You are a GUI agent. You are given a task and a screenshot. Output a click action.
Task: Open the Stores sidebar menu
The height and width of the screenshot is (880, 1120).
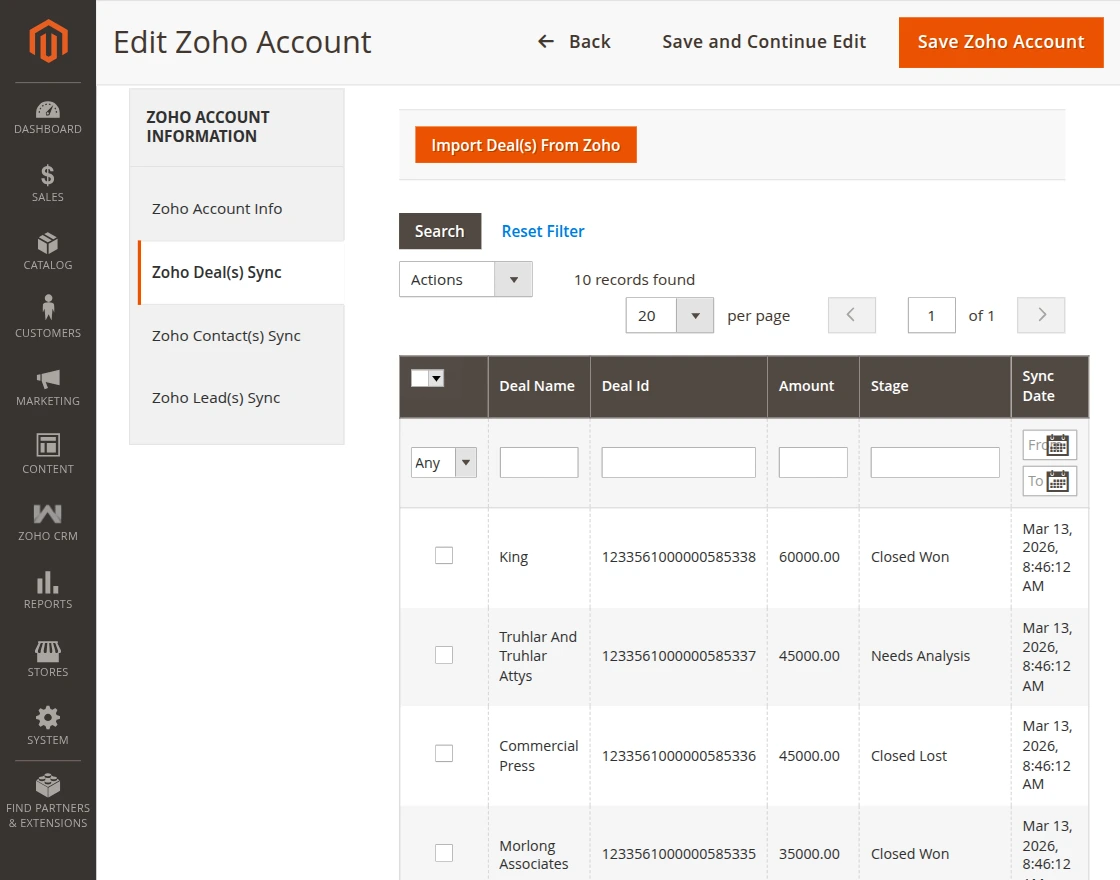tap(48, 659)
